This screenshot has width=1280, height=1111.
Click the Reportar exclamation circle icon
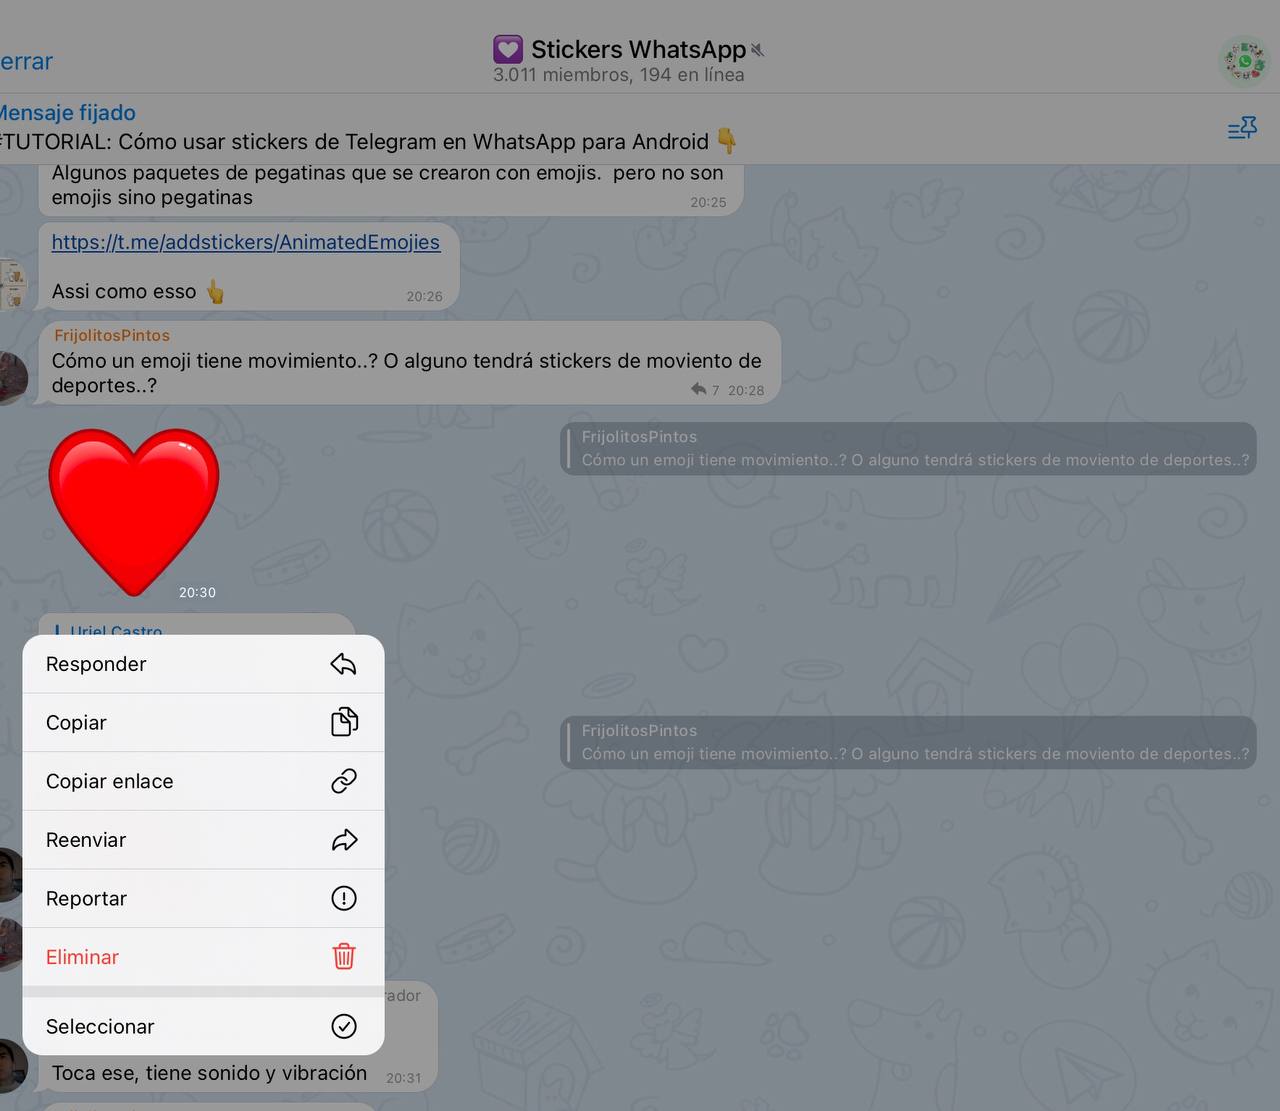coord(344,898)
